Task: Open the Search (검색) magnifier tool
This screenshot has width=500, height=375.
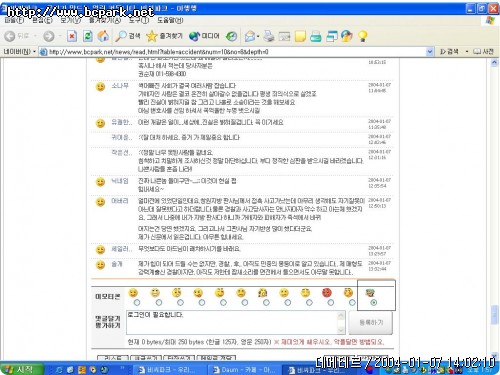Action: point(121,36)
